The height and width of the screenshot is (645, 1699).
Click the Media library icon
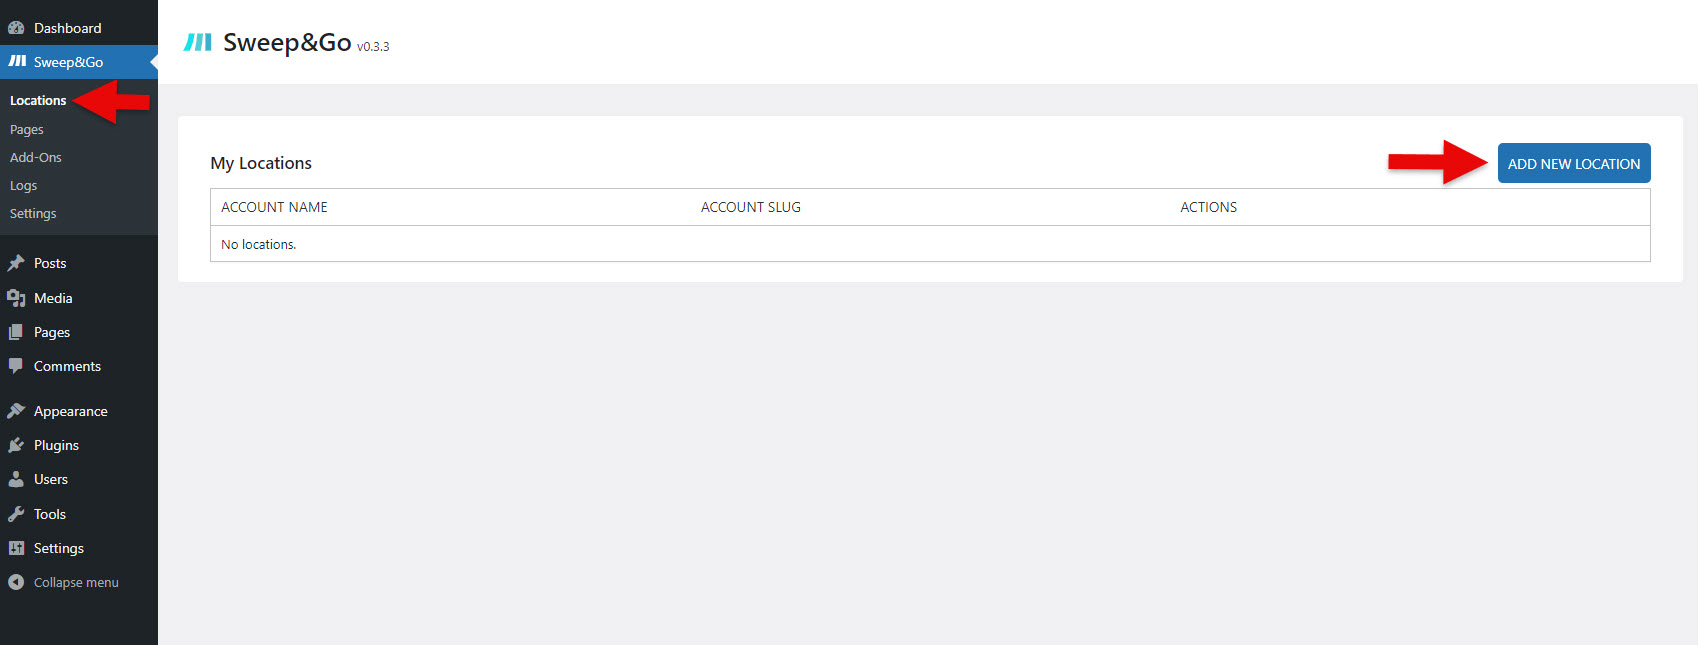16,298
